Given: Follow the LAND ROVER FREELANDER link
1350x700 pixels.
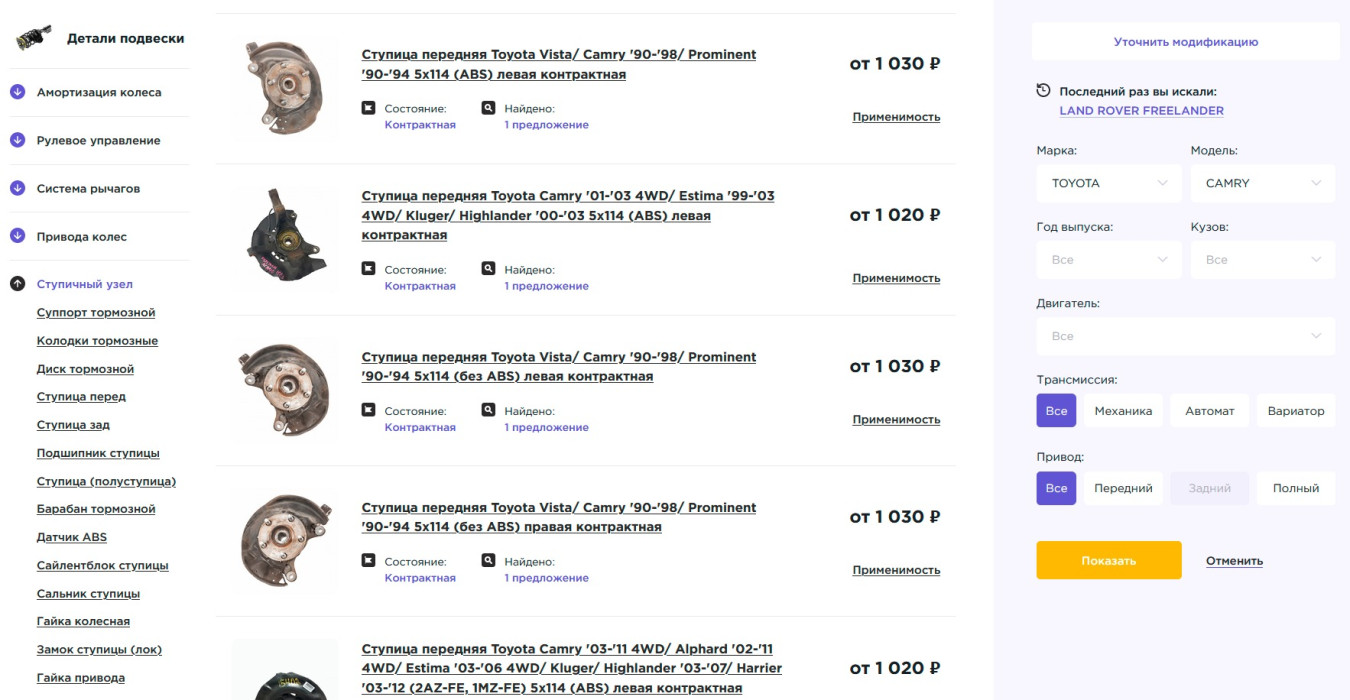Looking at the screenshot, I should (1141, 111).
